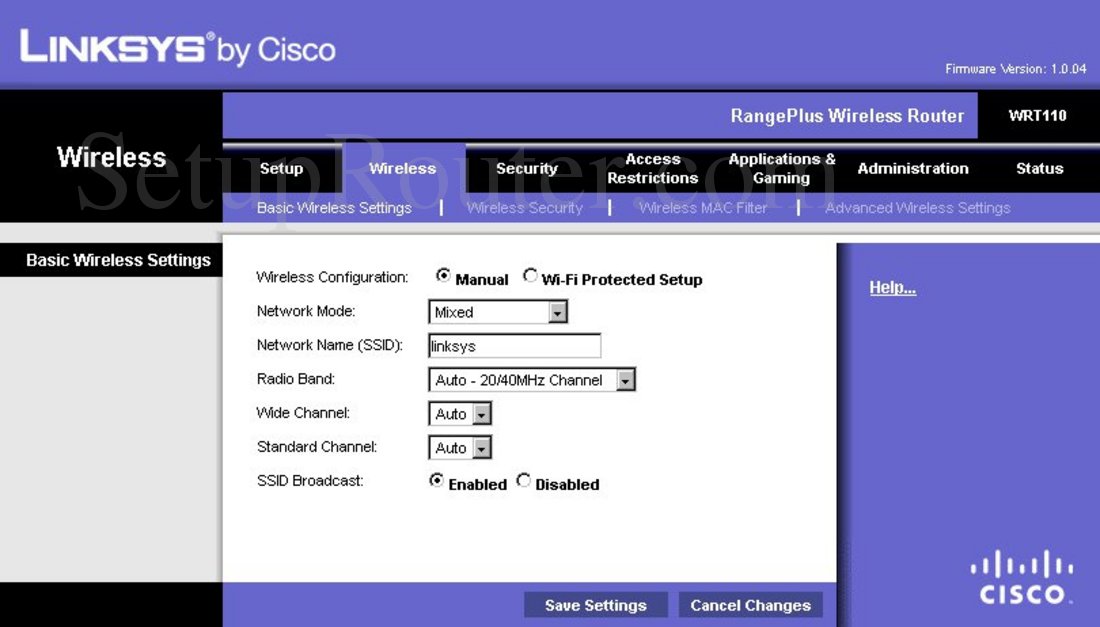Open the Wireless MAC Filter page
Viewport: 1100px width, 627px height.
click(x=703, y=208)
